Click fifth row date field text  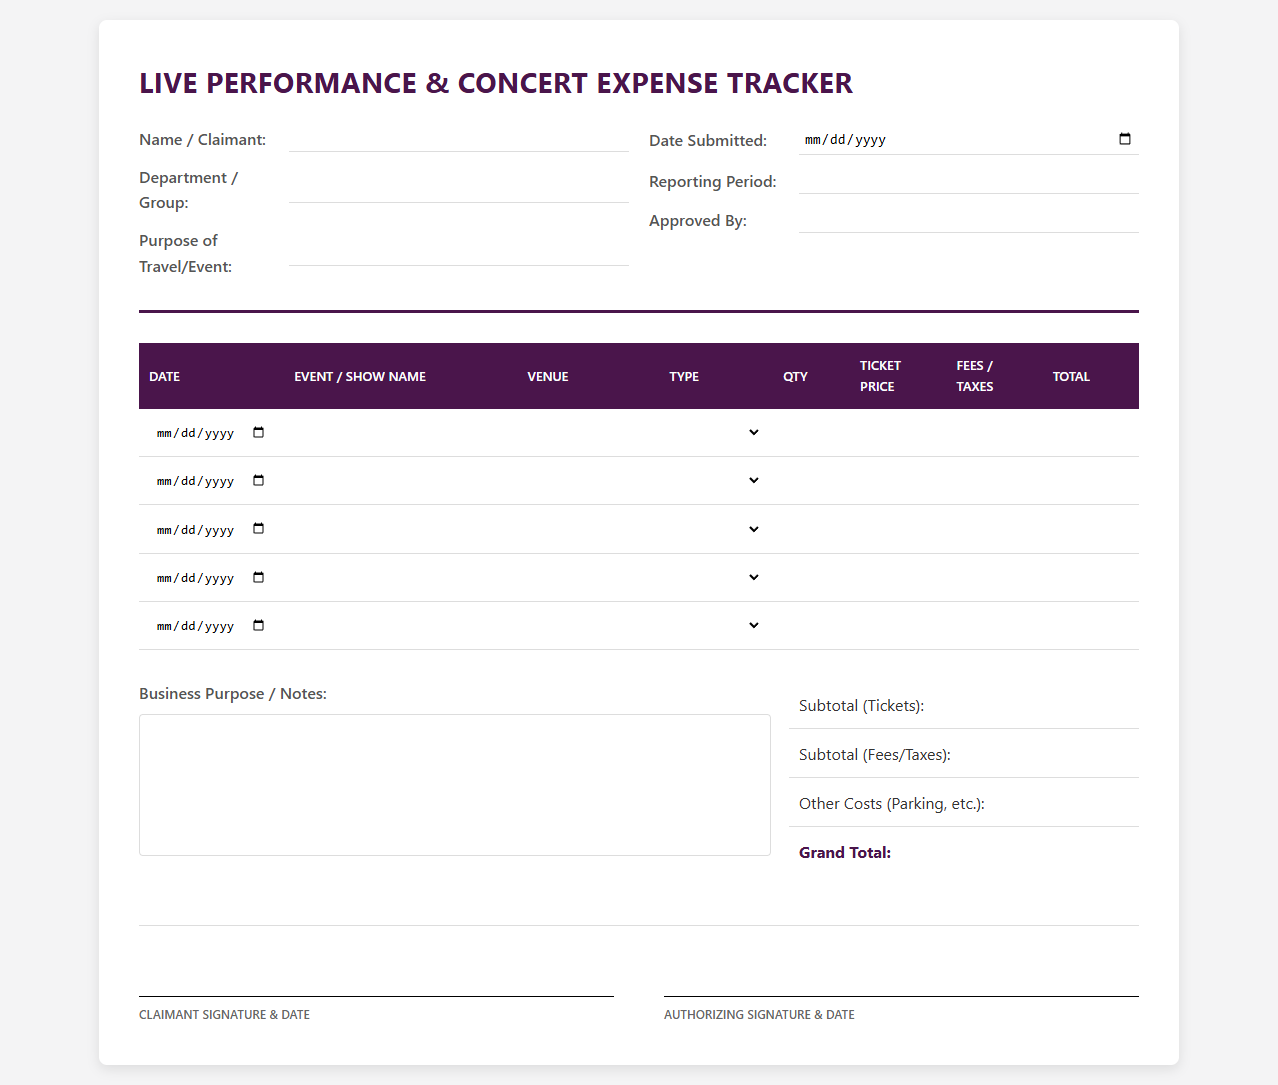[x=195, y=626]
